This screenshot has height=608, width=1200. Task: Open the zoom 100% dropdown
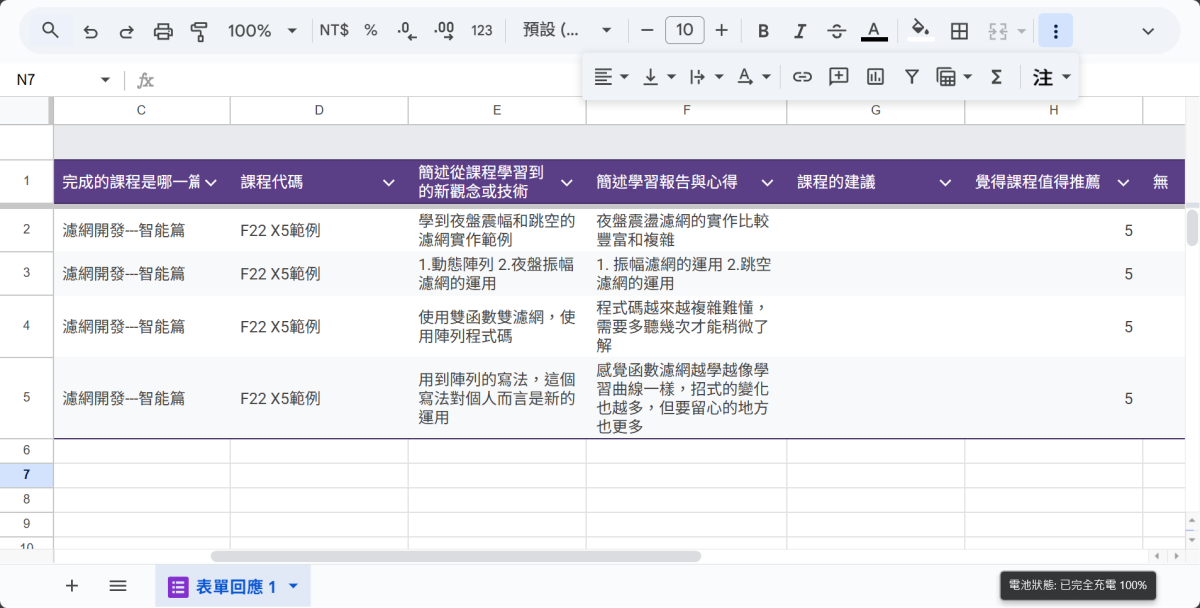click(x=262, y=31)
